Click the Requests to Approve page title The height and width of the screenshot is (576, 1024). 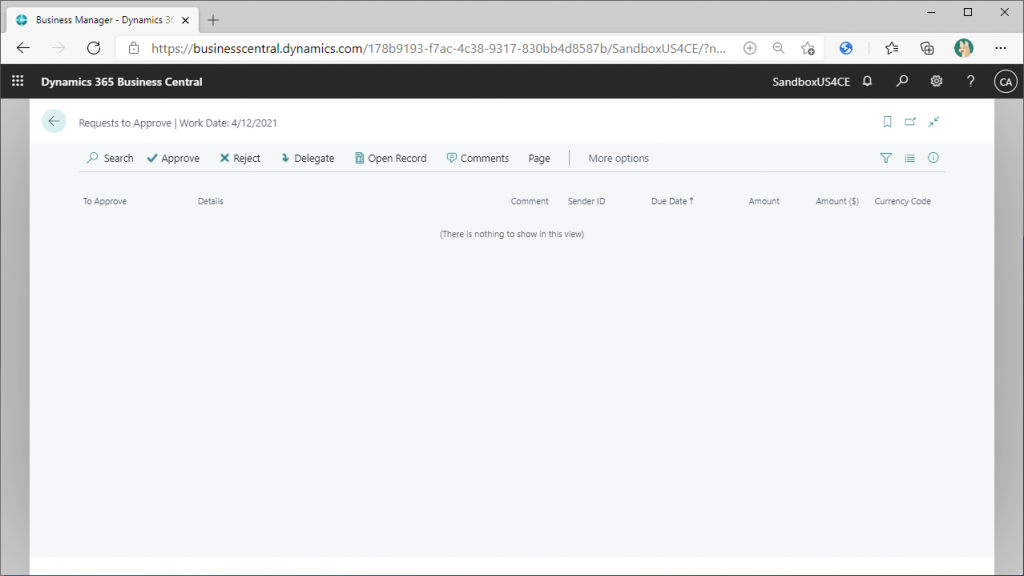point(125,123)
